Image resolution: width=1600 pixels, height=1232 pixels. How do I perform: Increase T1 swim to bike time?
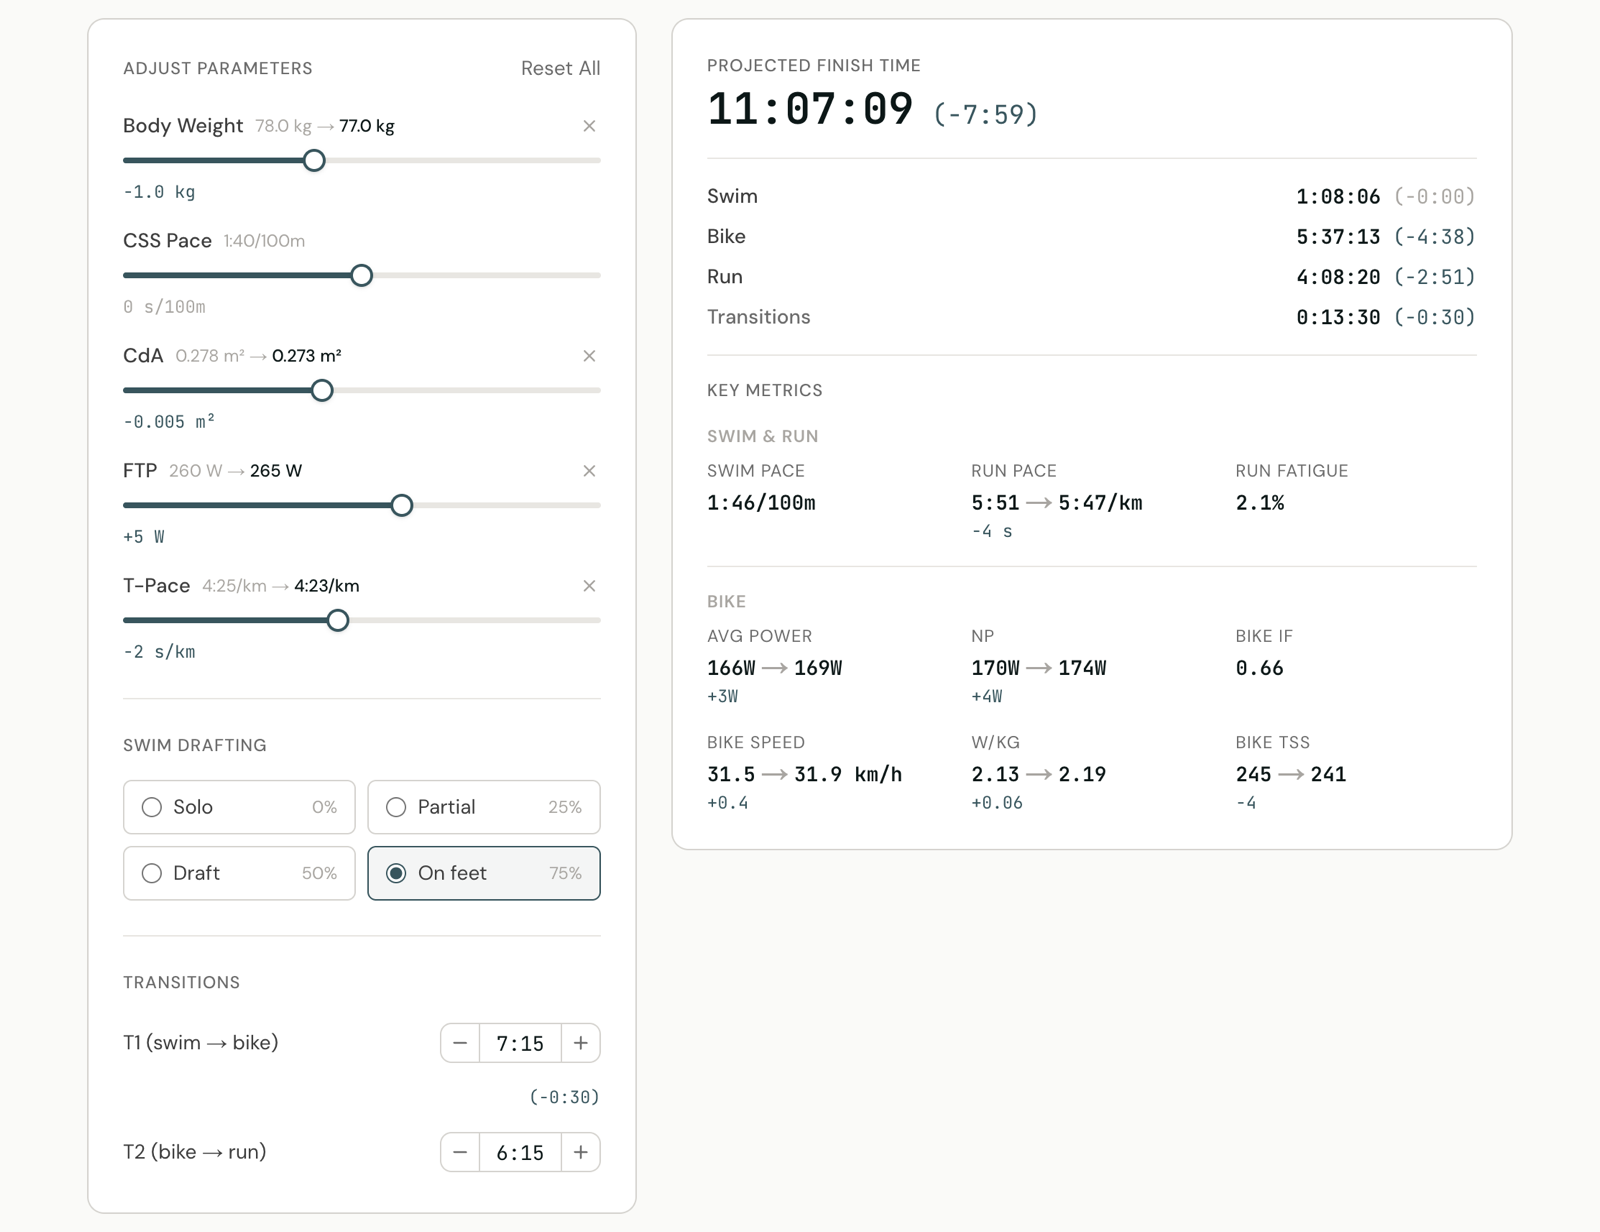(580, 1043)
